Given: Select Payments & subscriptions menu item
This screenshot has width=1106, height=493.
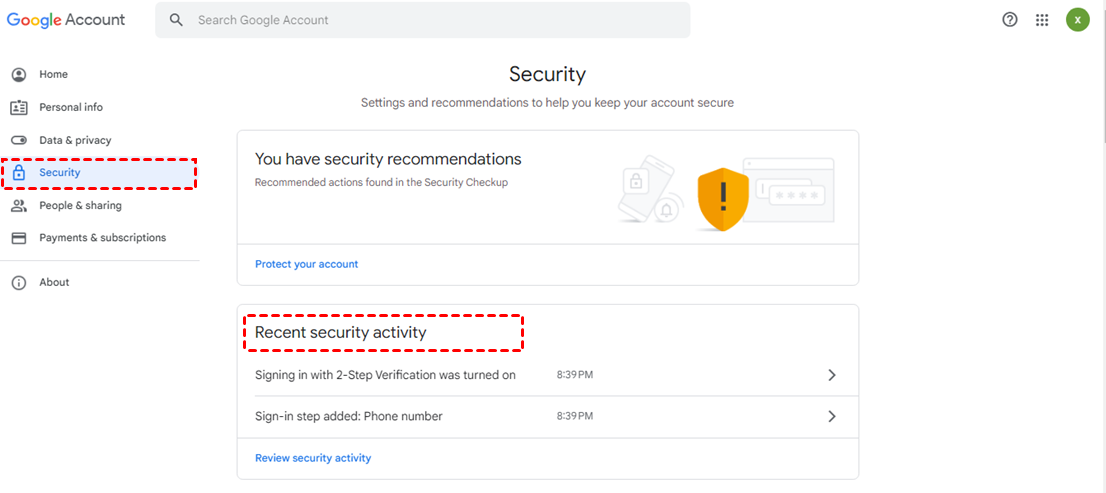Looking at the screenshot, I should (x=102, y=238).
